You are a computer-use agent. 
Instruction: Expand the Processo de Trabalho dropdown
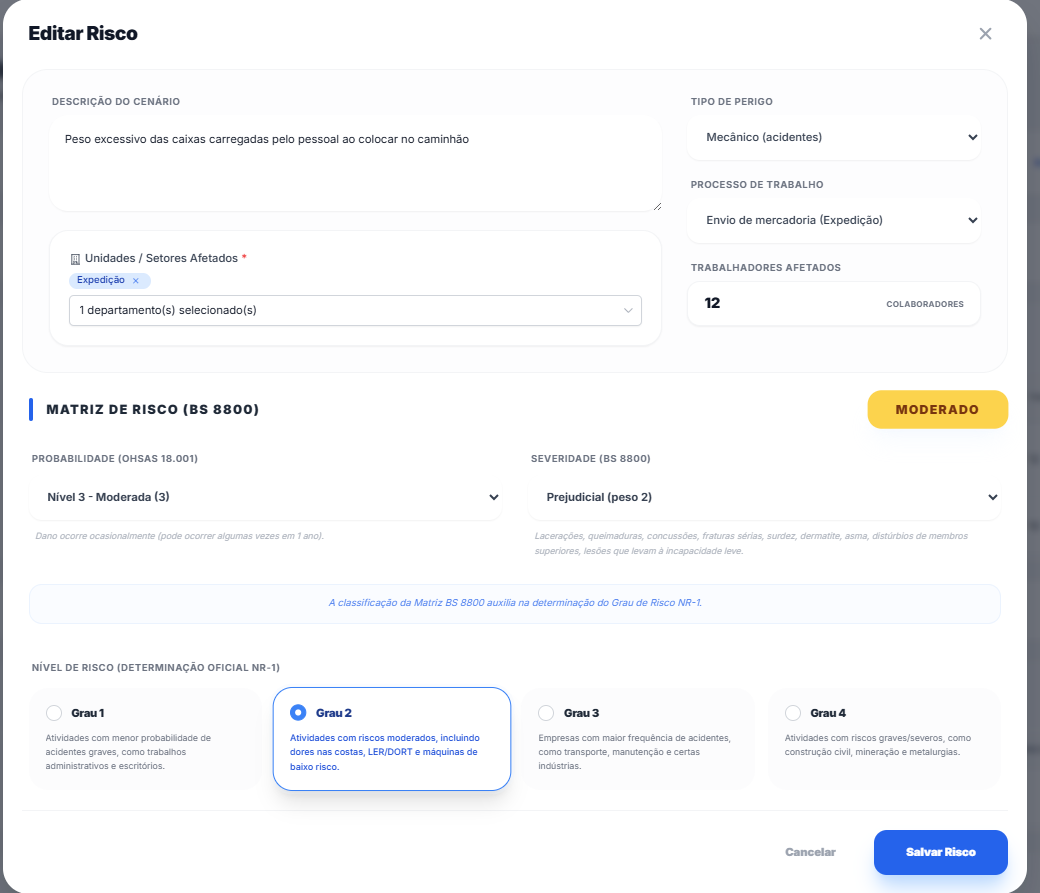pos(834,220)
